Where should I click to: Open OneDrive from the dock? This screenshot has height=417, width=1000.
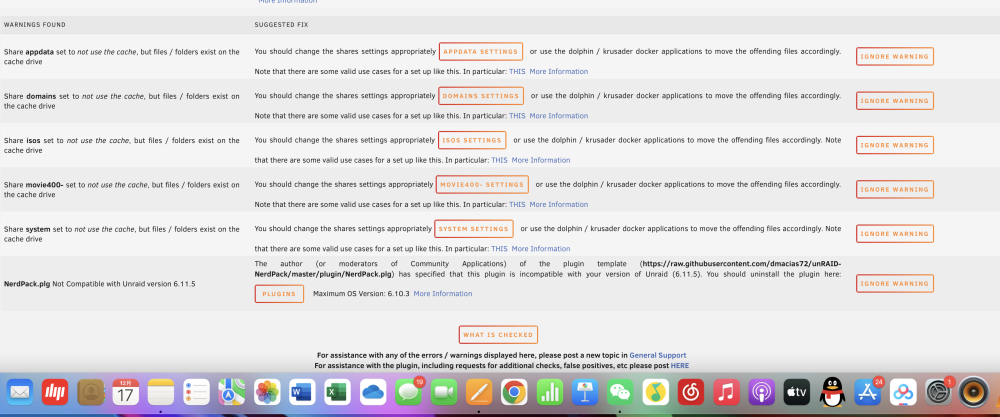373,392
